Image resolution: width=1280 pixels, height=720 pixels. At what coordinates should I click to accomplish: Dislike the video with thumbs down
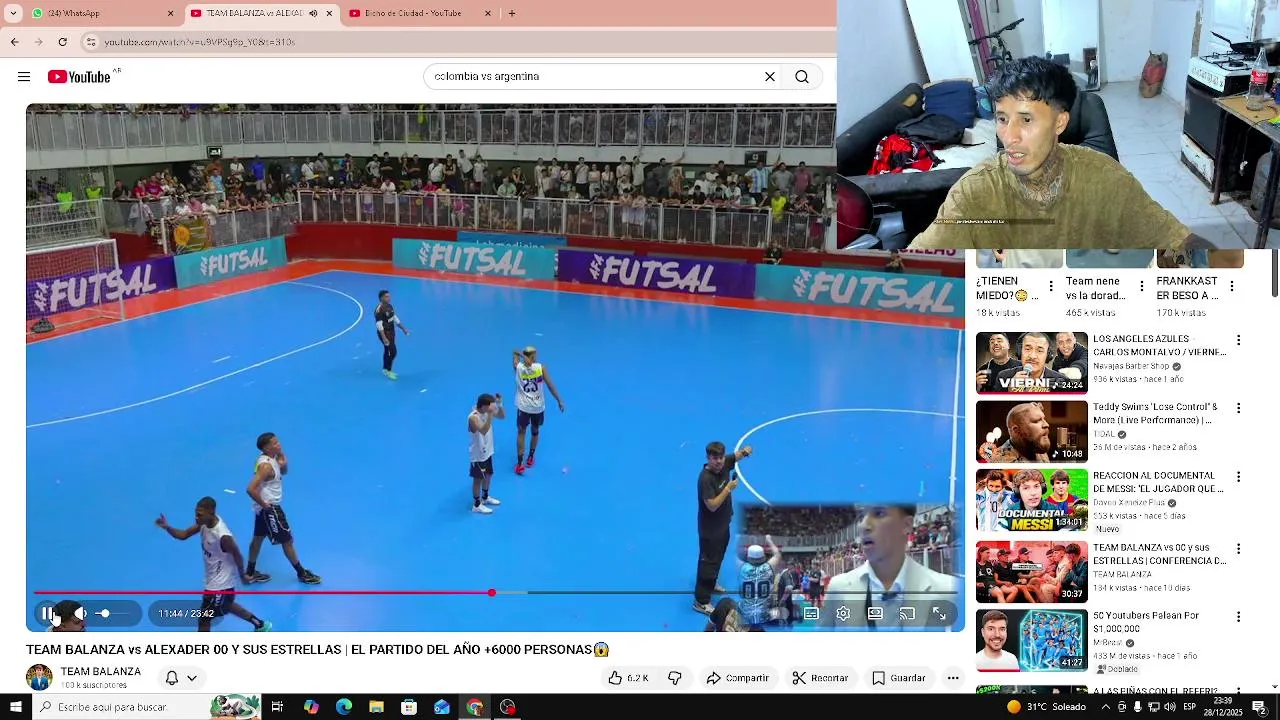[675, 678]
